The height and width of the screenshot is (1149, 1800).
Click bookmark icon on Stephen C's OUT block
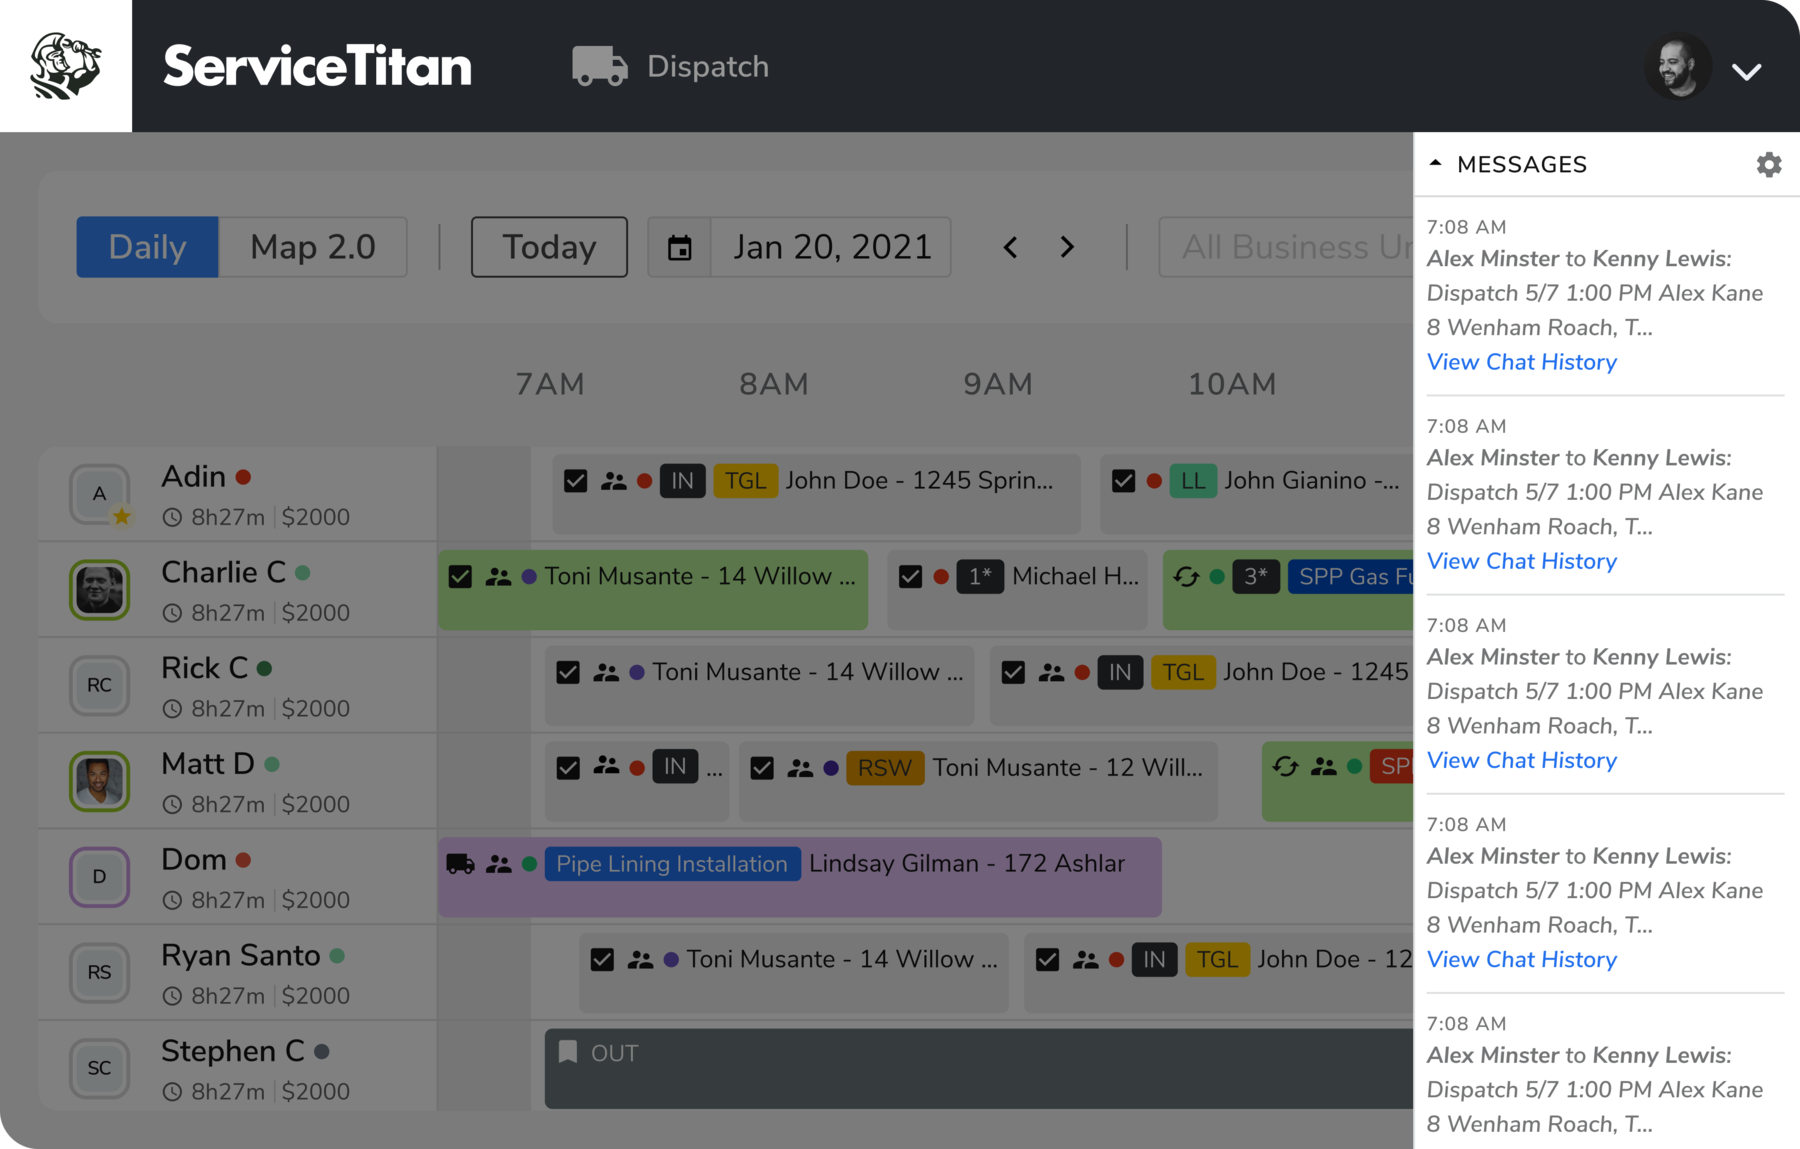point(568,1052)
